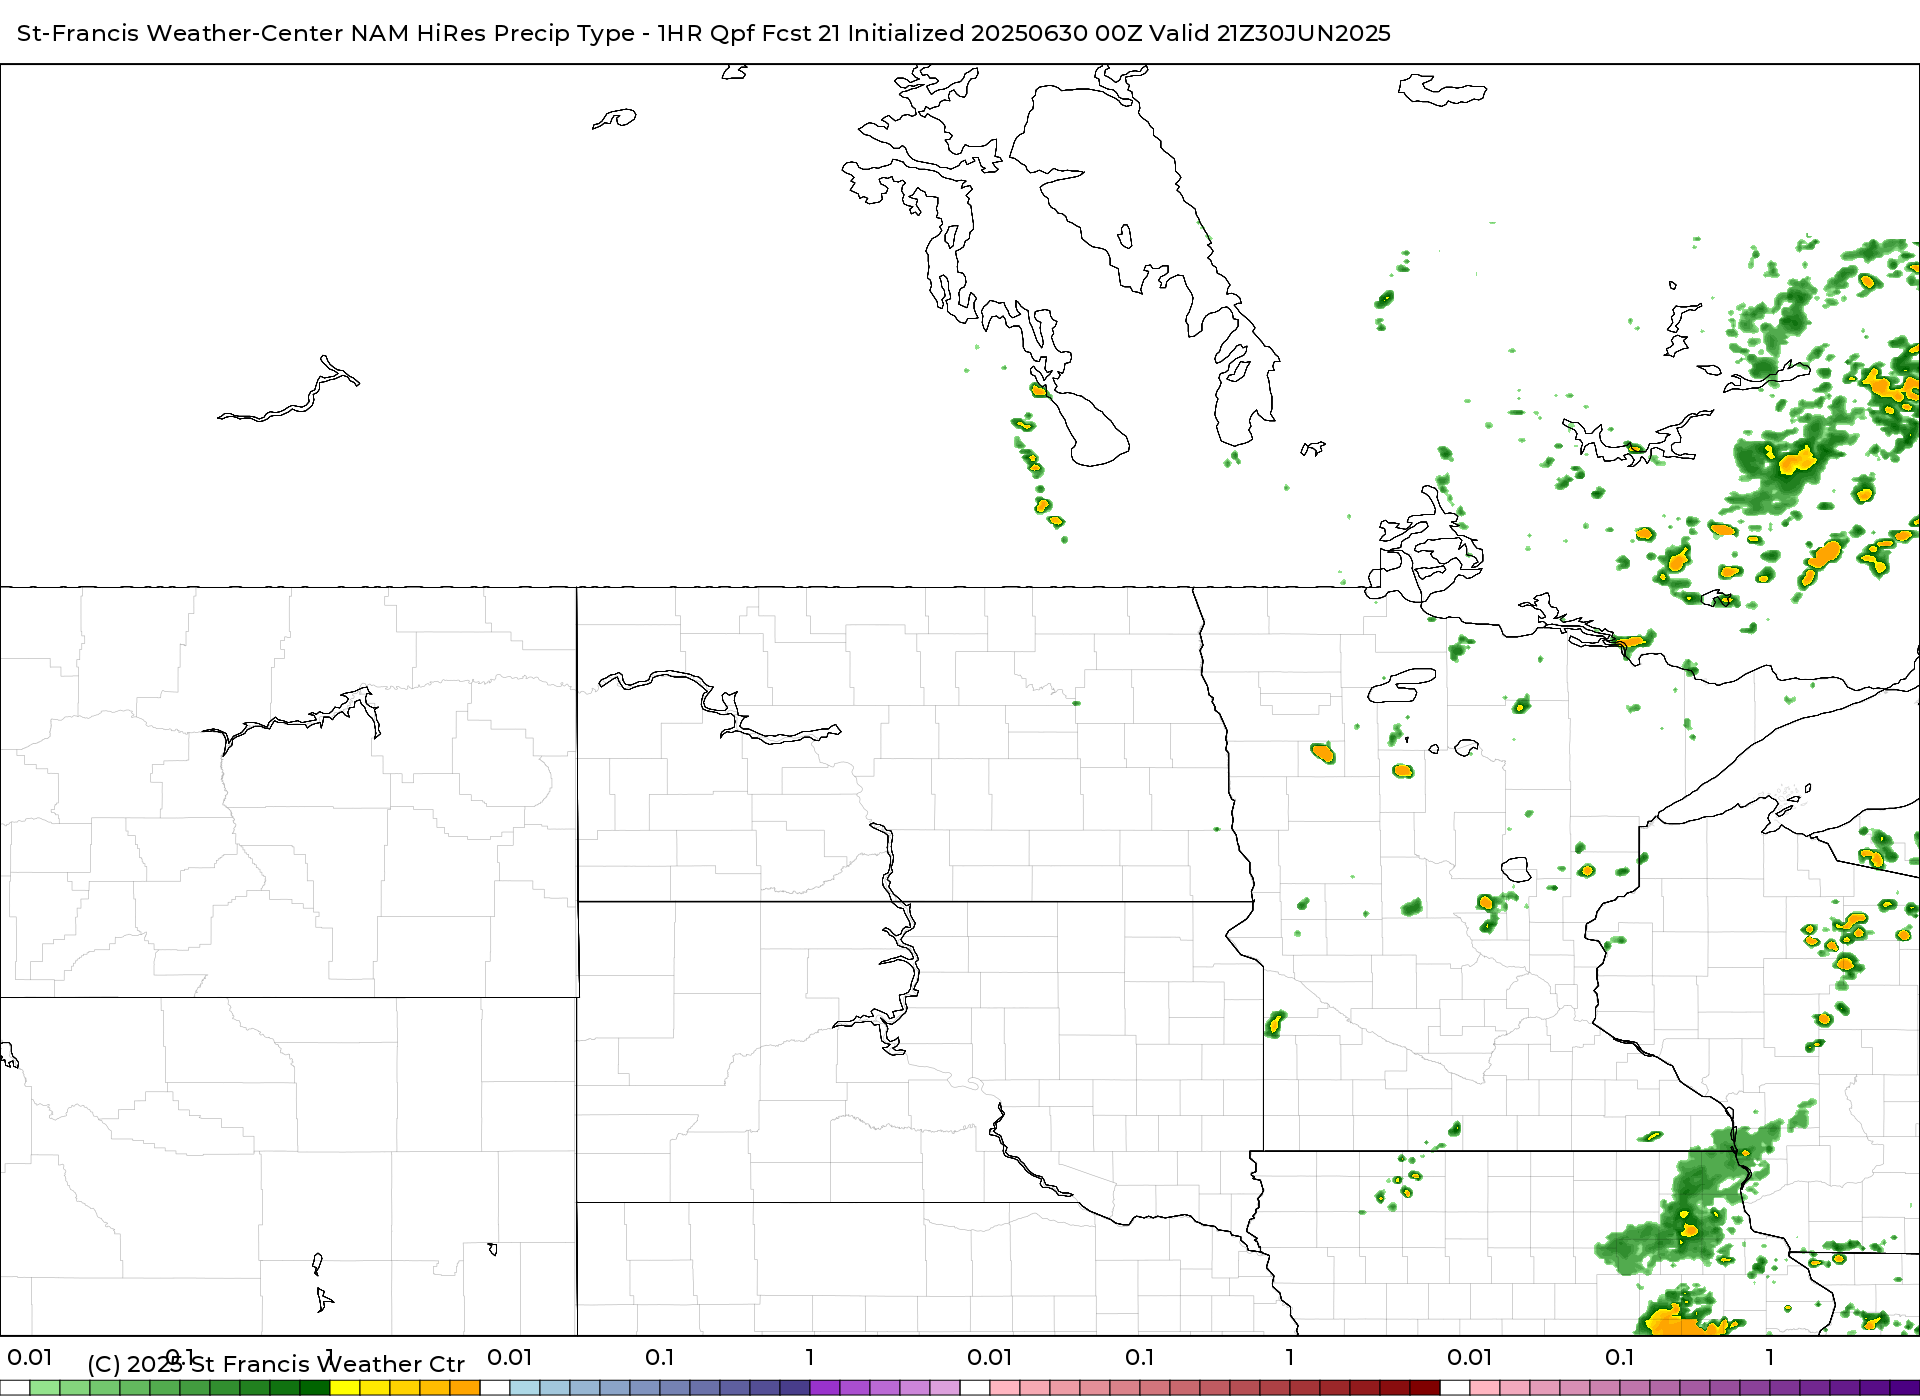This screenshot has height=1400, width=1920.
Task: Select the darkest purple swatch ending the last scale
Action: click(x=1905, y=1388)
